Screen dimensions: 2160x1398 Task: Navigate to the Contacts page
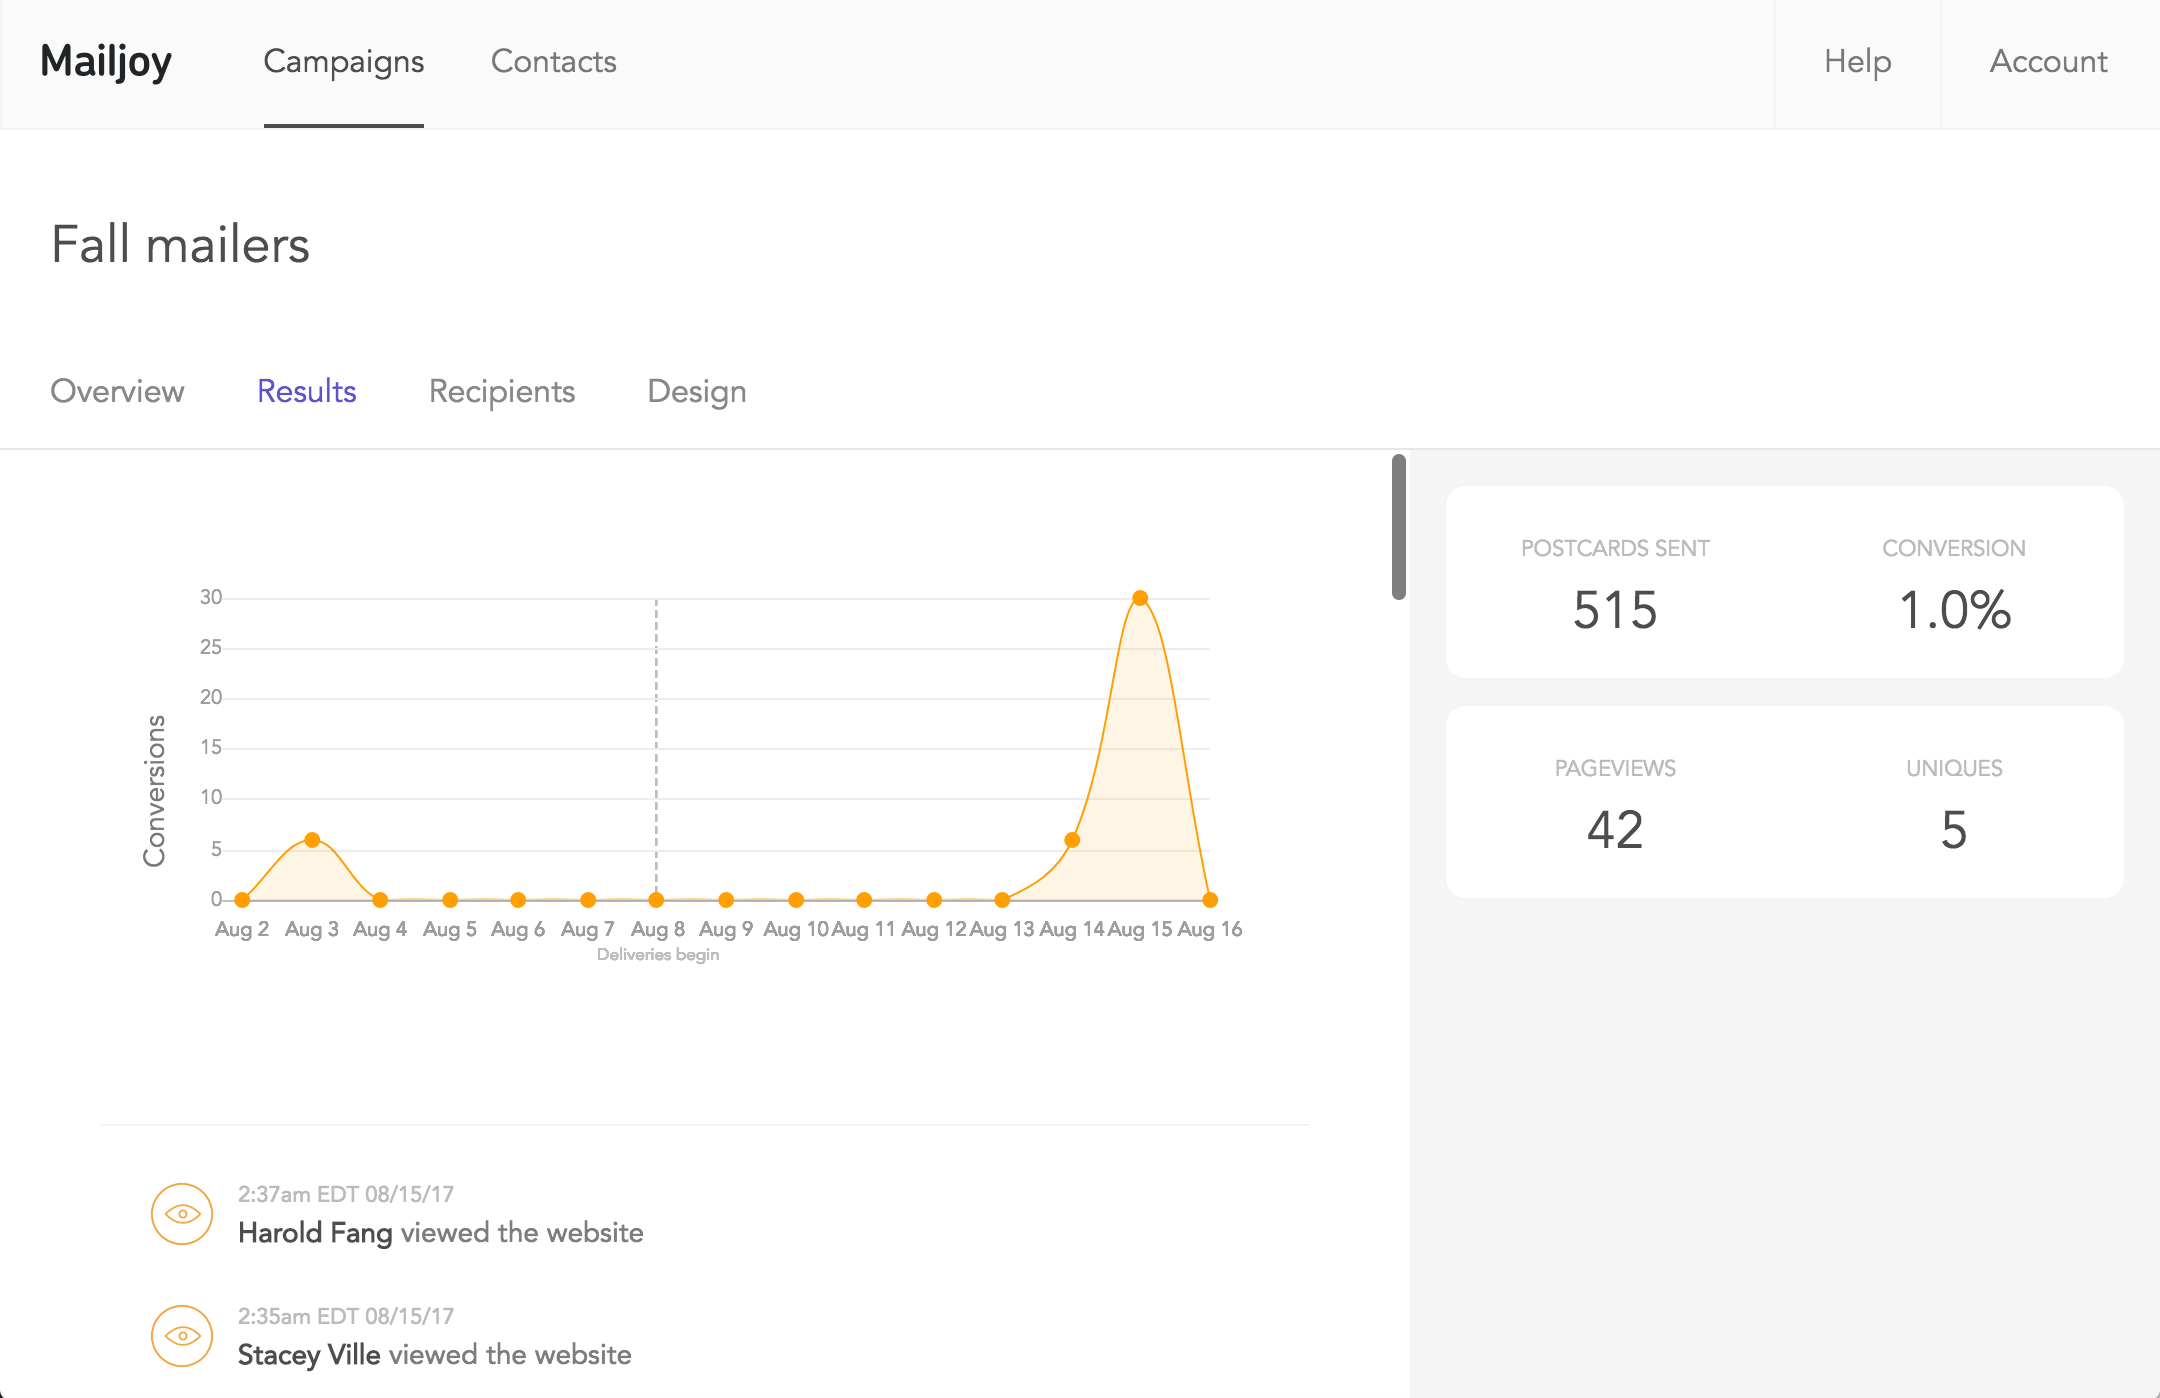click(x=552, y=62)
